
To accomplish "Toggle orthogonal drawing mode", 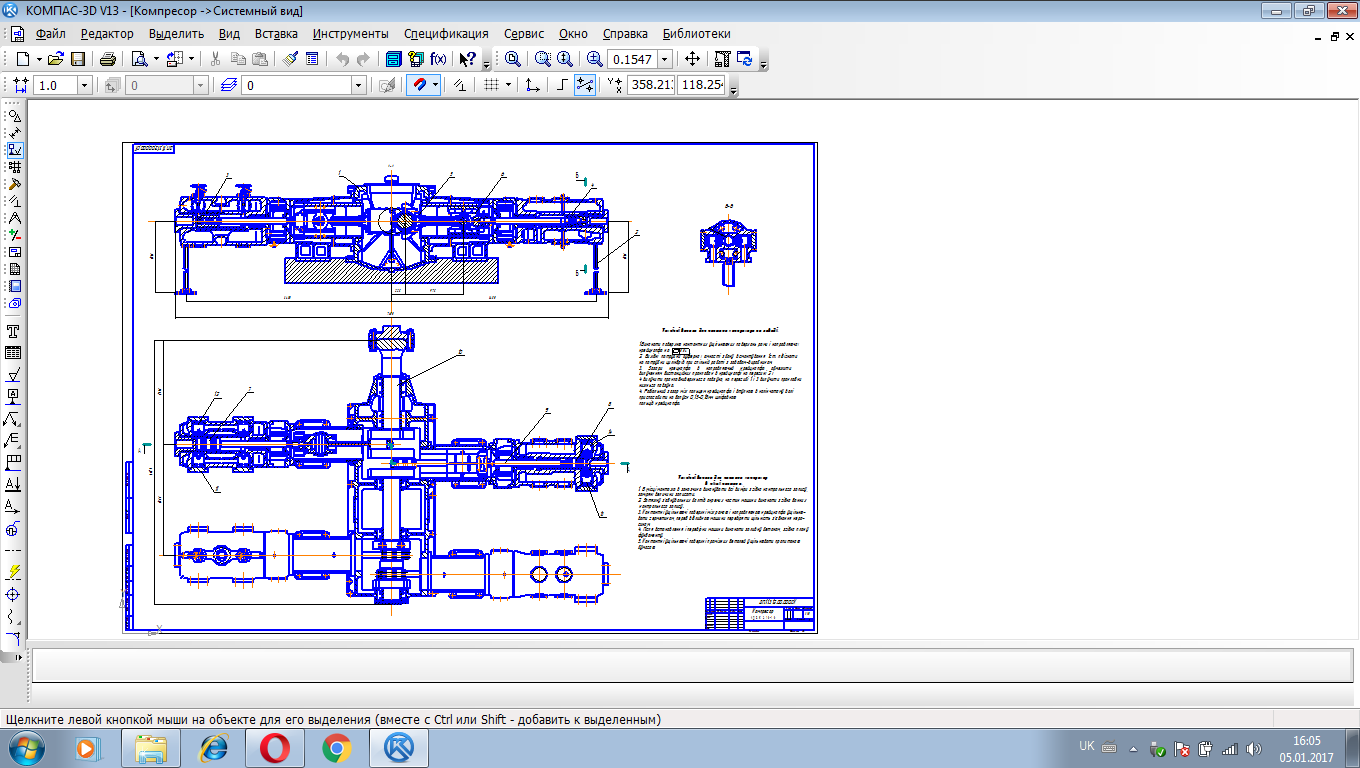I will pyautogui.click(x=562, y=85).
